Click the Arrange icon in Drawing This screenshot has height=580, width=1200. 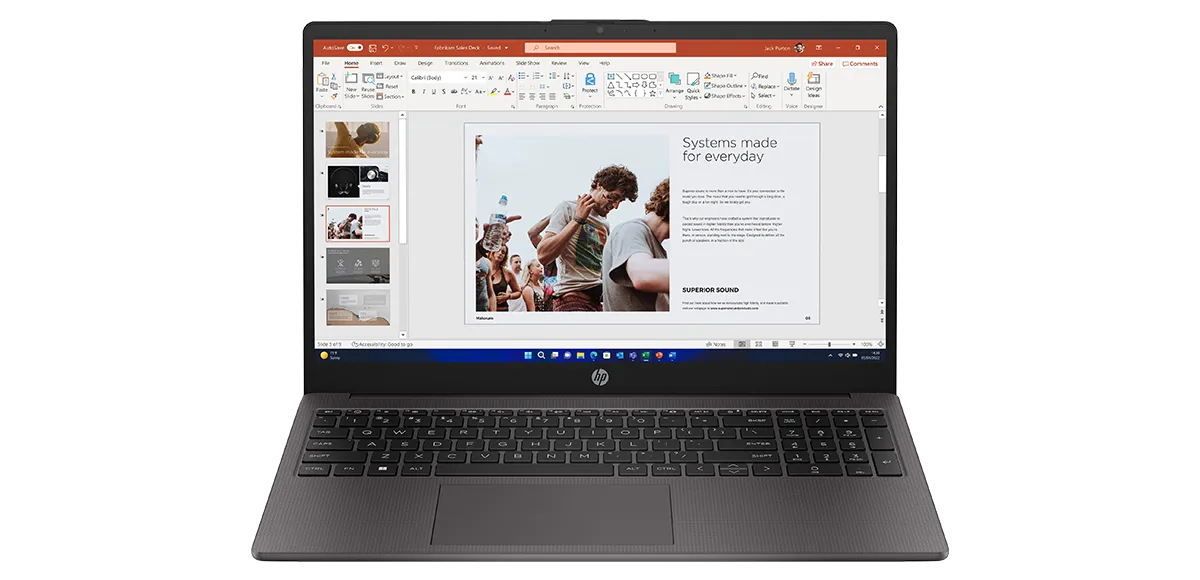click(x=675, y=80)
